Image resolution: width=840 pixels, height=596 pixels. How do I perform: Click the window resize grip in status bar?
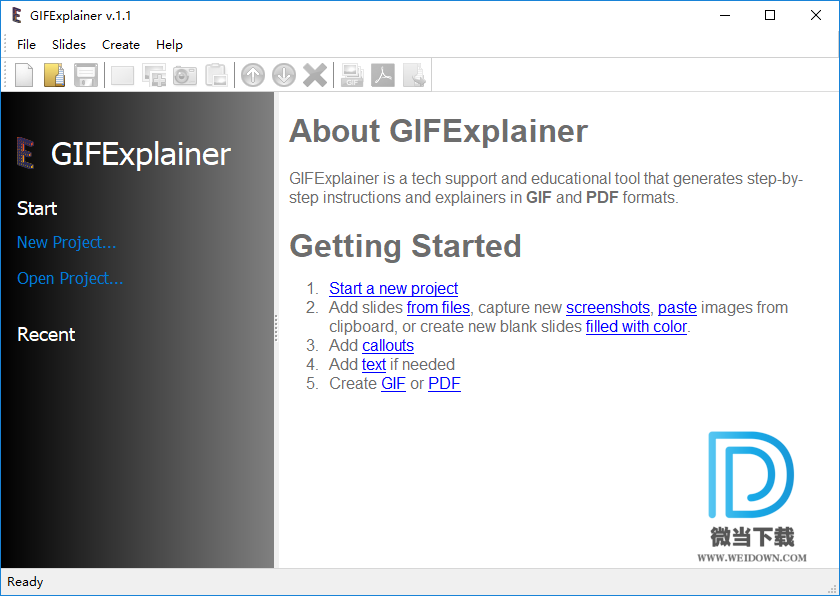tap(831, 588)
